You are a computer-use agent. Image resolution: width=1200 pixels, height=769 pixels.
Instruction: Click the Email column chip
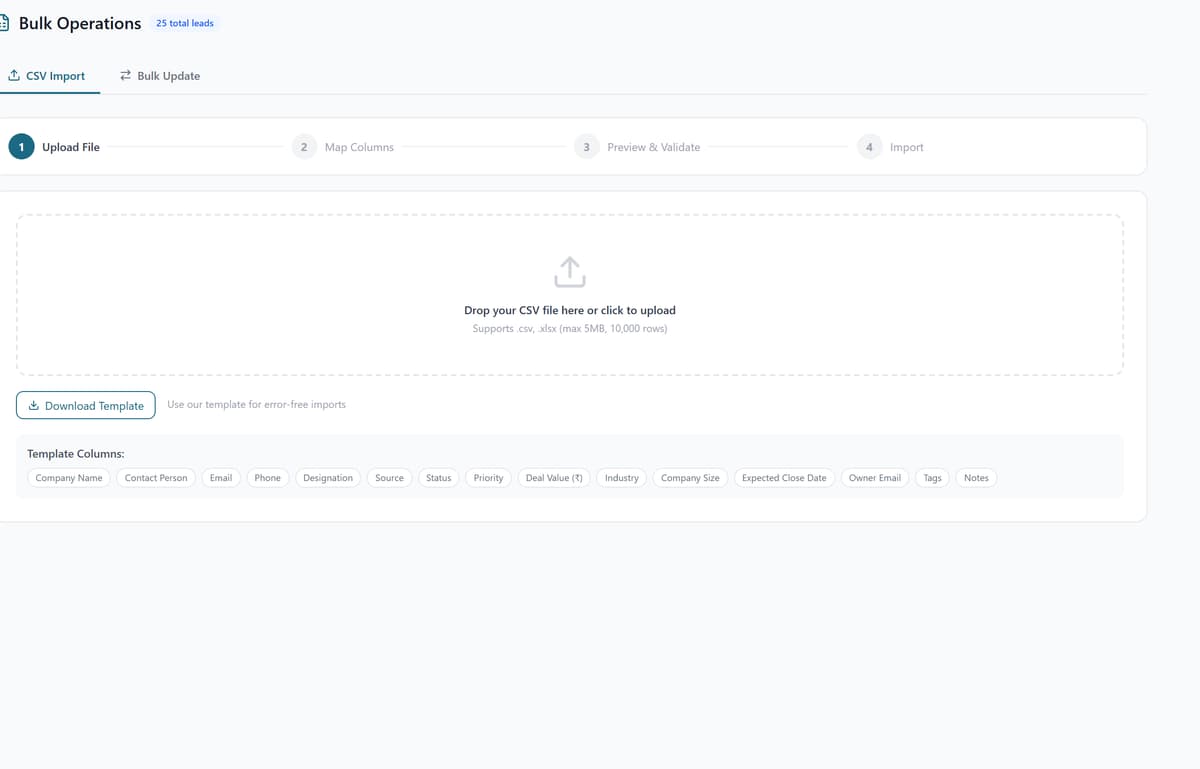point(221,478)
